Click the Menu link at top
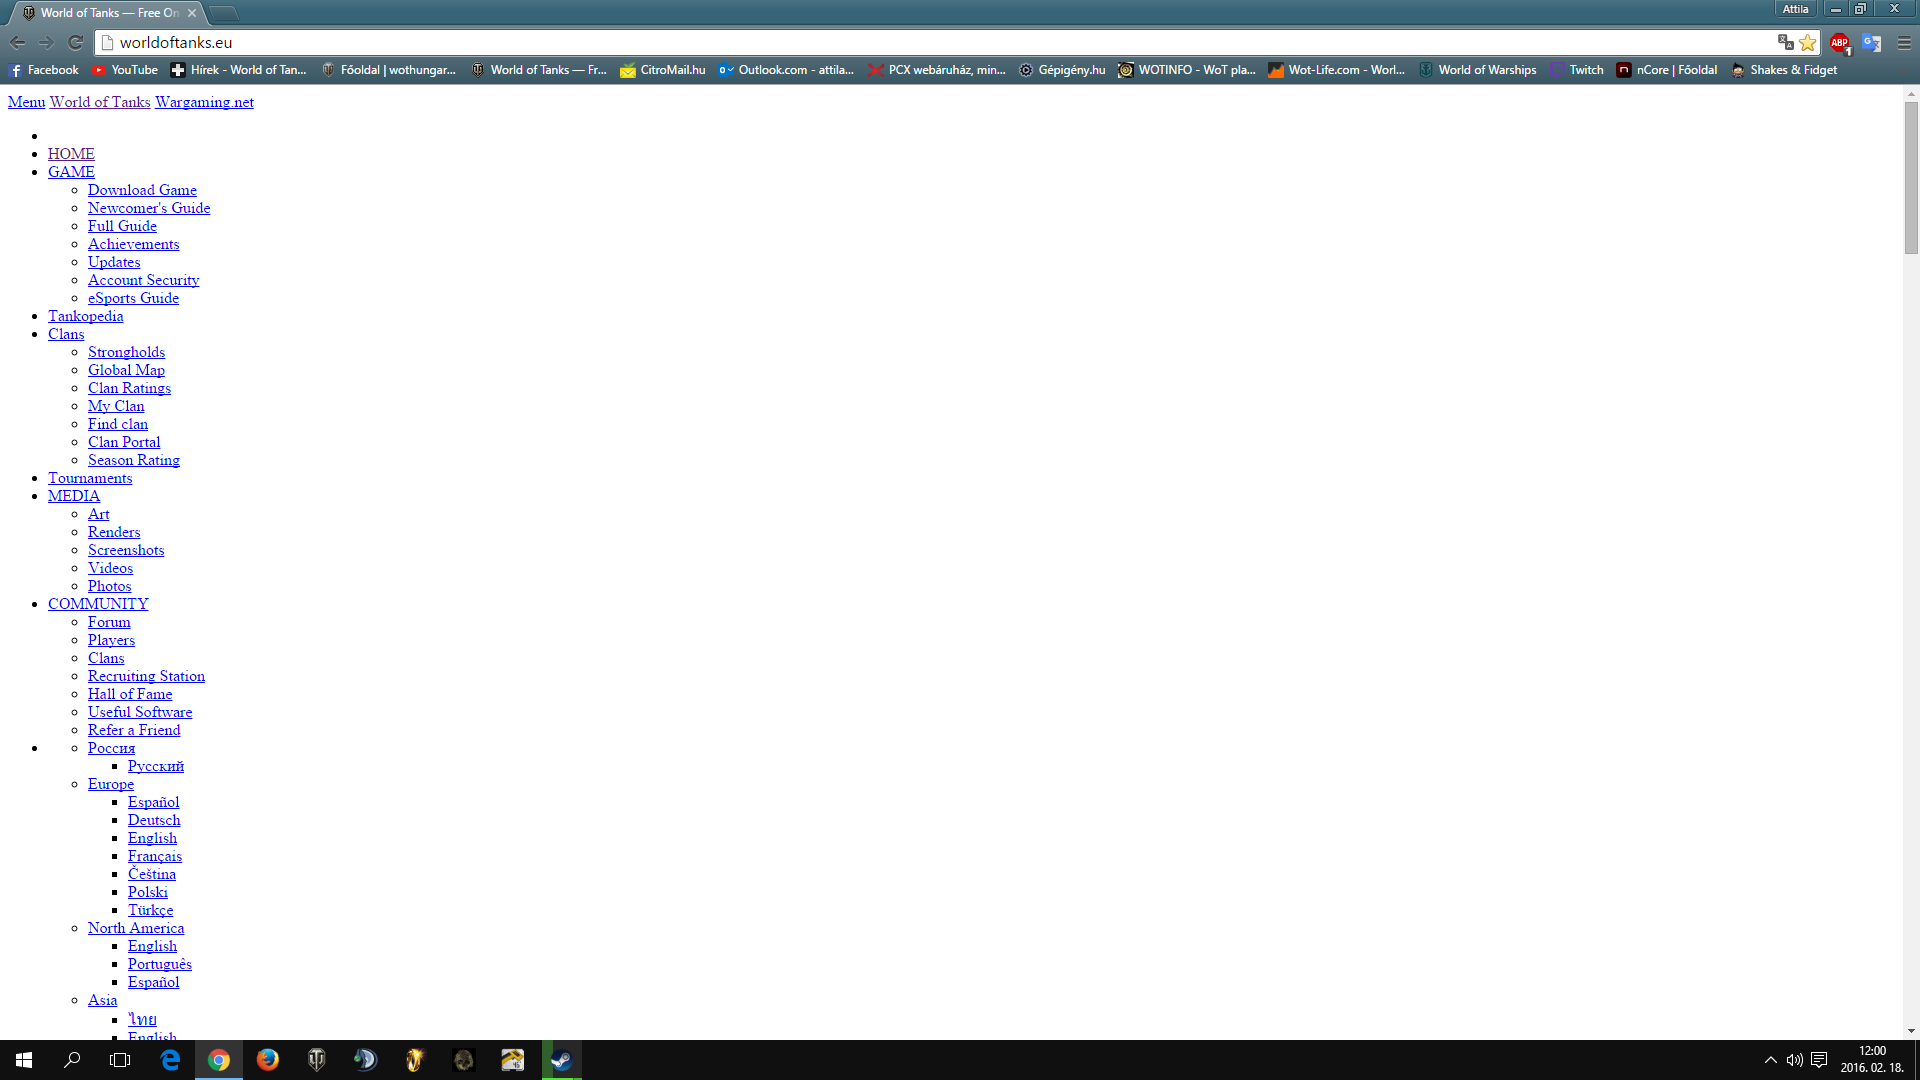Screen dimensions: 1920x1080 coord(26,102)
